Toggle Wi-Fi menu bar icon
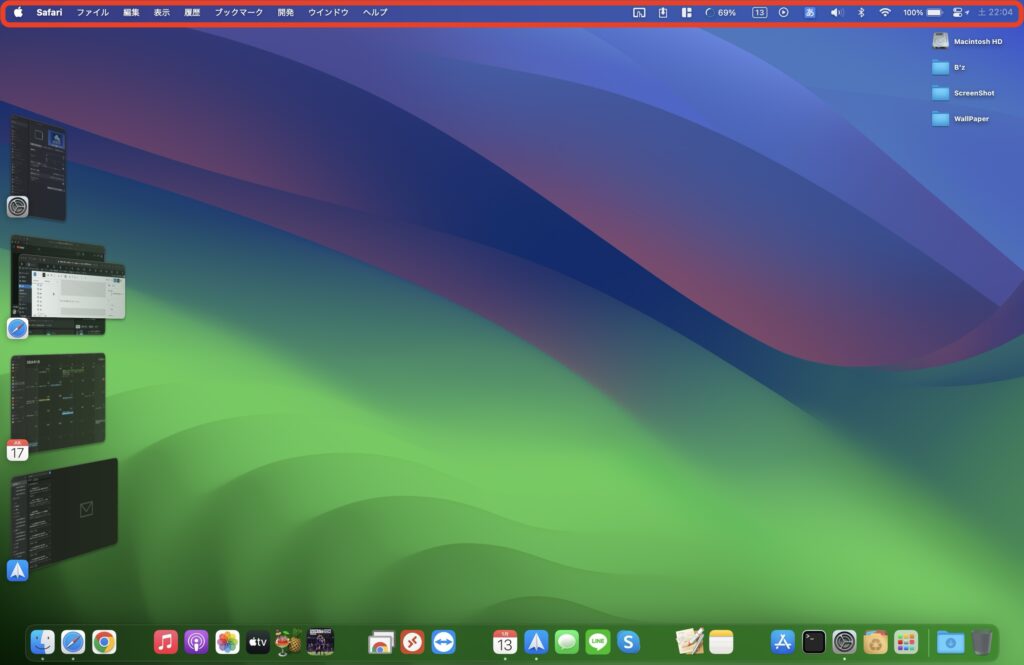The height and width of the screenshot is (665, 1024). 884,13
